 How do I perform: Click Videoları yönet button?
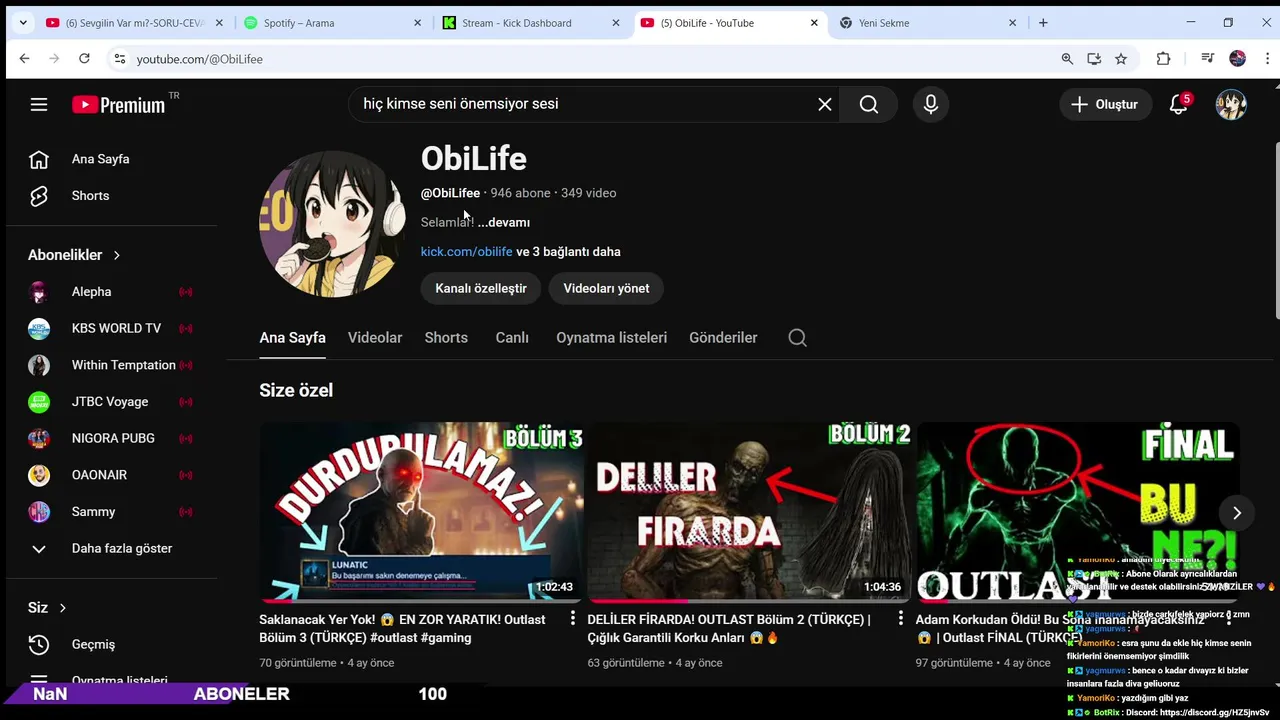[606, 288]
